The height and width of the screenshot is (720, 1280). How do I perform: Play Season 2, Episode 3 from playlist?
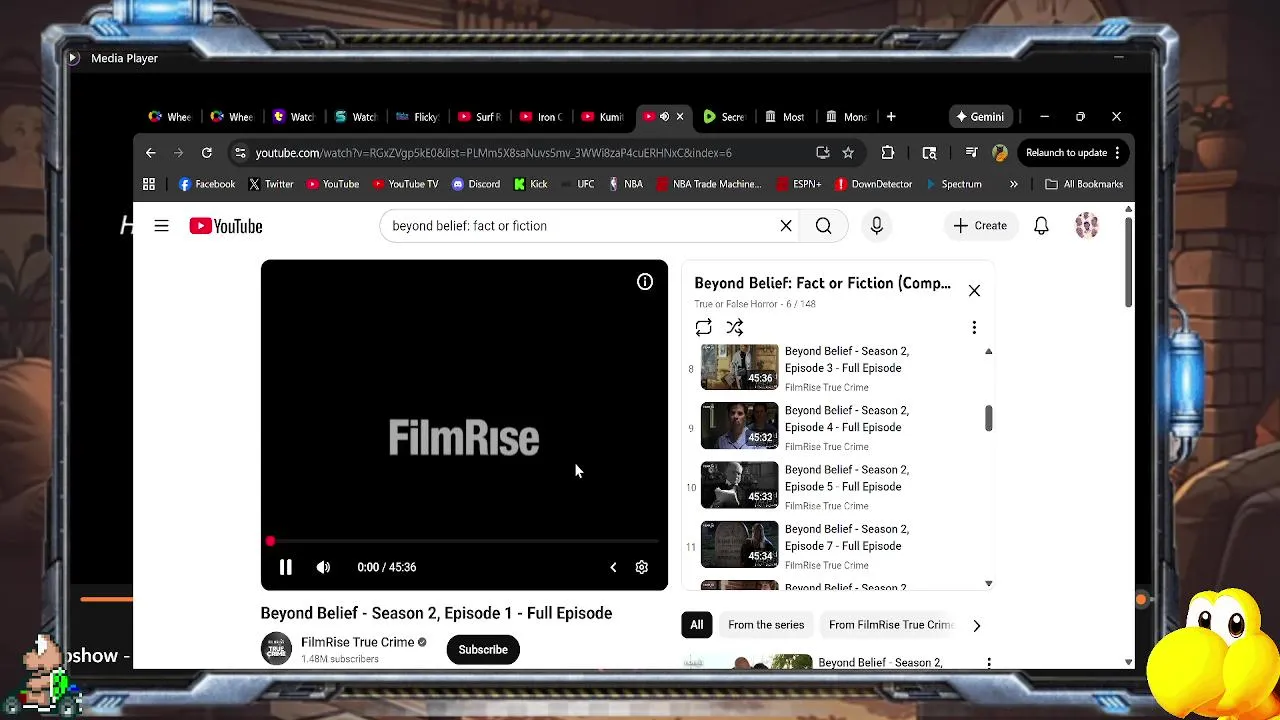833,368
